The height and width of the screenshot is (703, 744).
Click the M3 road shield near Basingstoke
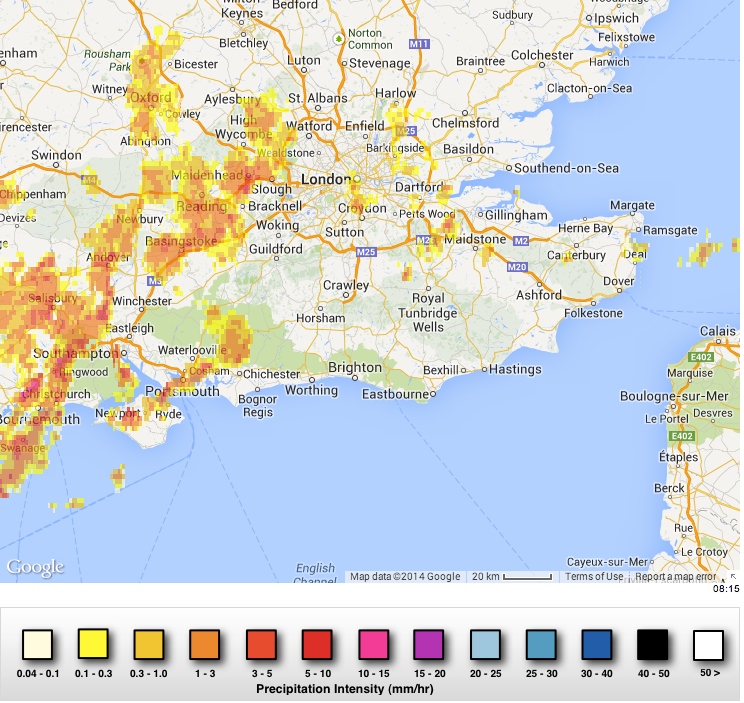pyautogui.click(x=153, y=281)
